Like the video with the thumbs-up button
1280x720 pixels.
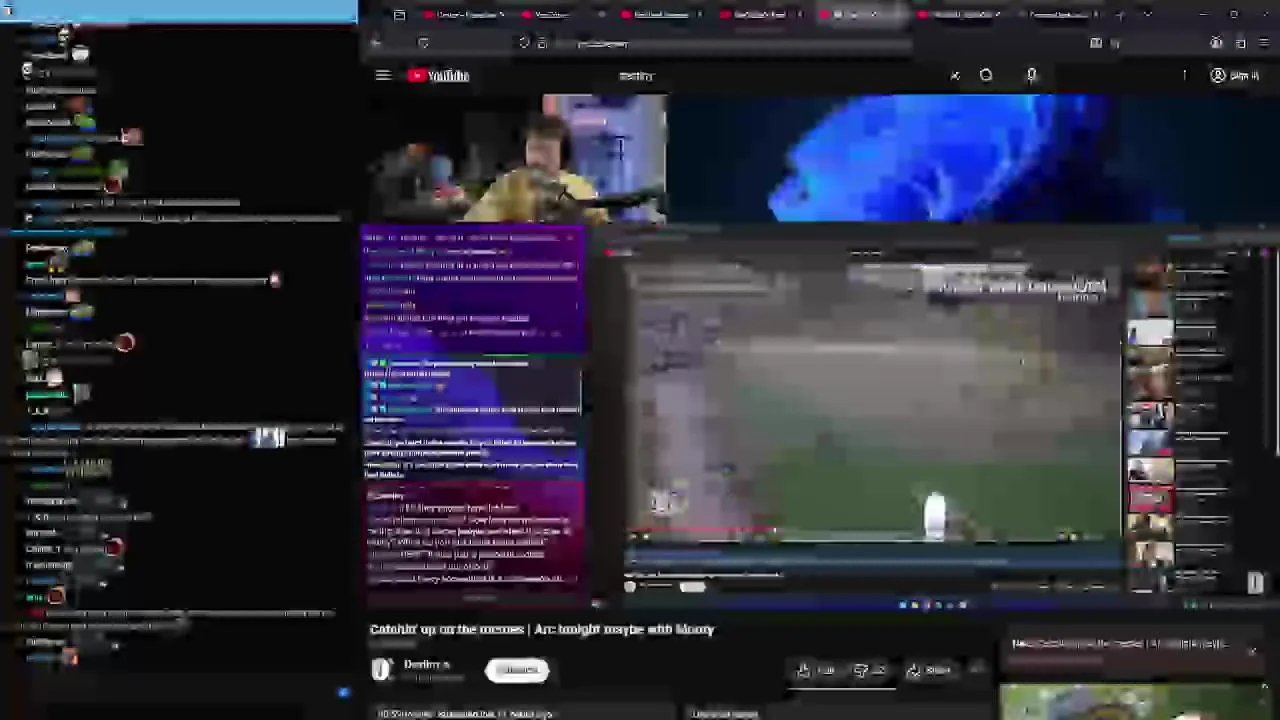[816, 671]
